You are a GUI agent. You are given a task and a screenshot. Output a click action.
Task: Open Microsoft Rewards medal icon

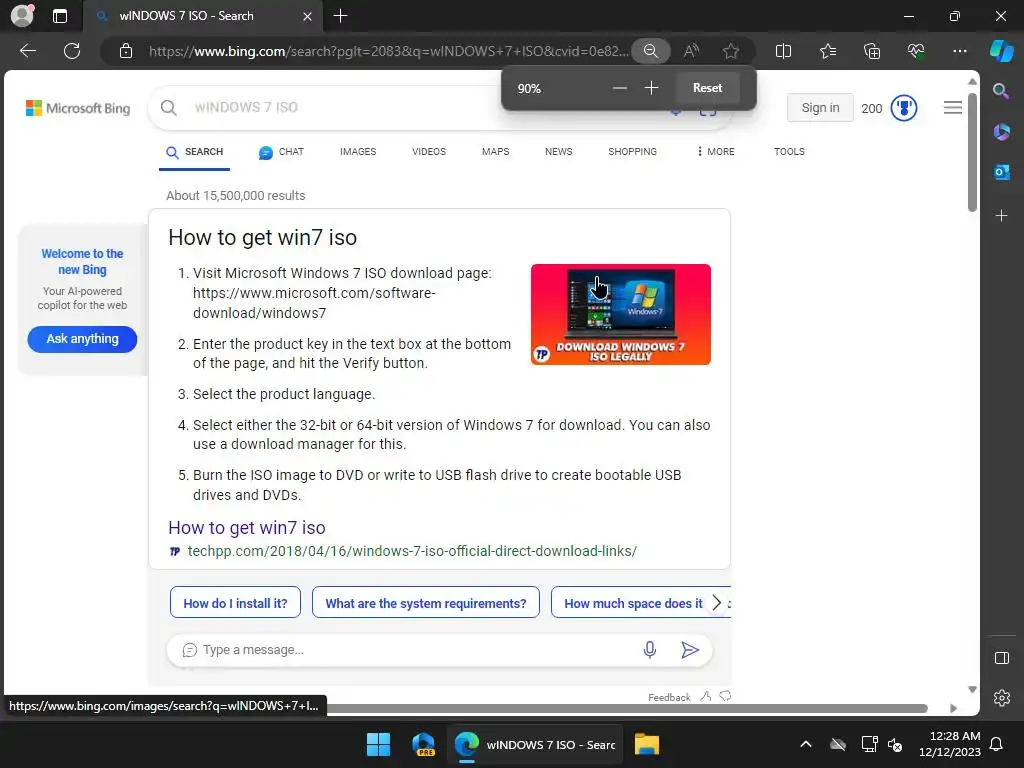[904, 108]
